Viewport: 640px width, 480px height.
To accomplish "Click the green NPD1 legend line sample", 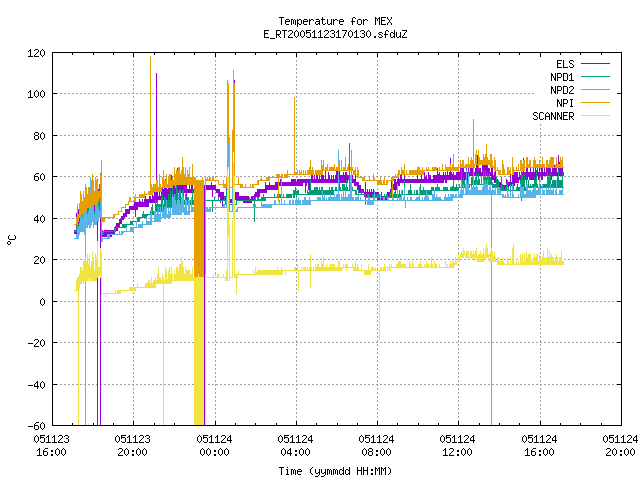I will point(596,77).
